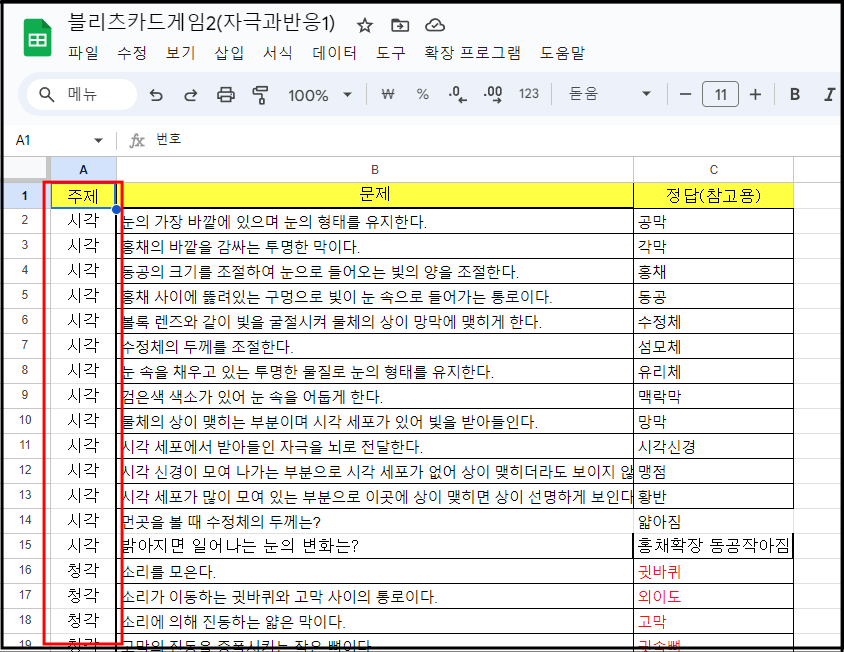
Task: Check the cloud save status icon
Action: (x=435, y=25)
